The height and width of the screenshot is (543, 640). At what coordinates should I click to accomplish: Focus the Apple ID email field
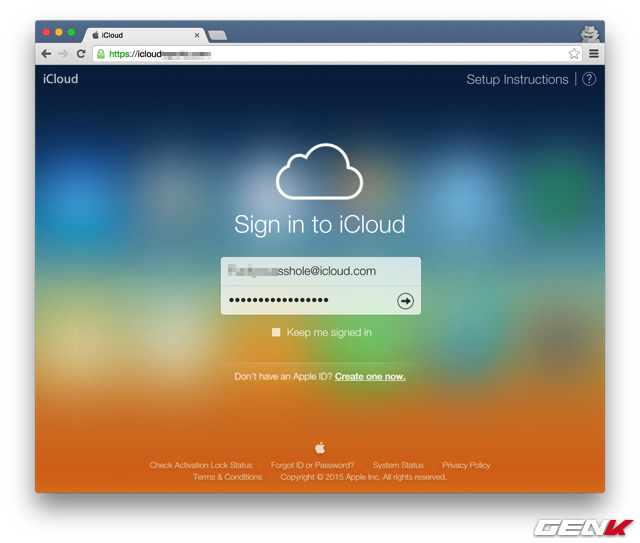321,271
